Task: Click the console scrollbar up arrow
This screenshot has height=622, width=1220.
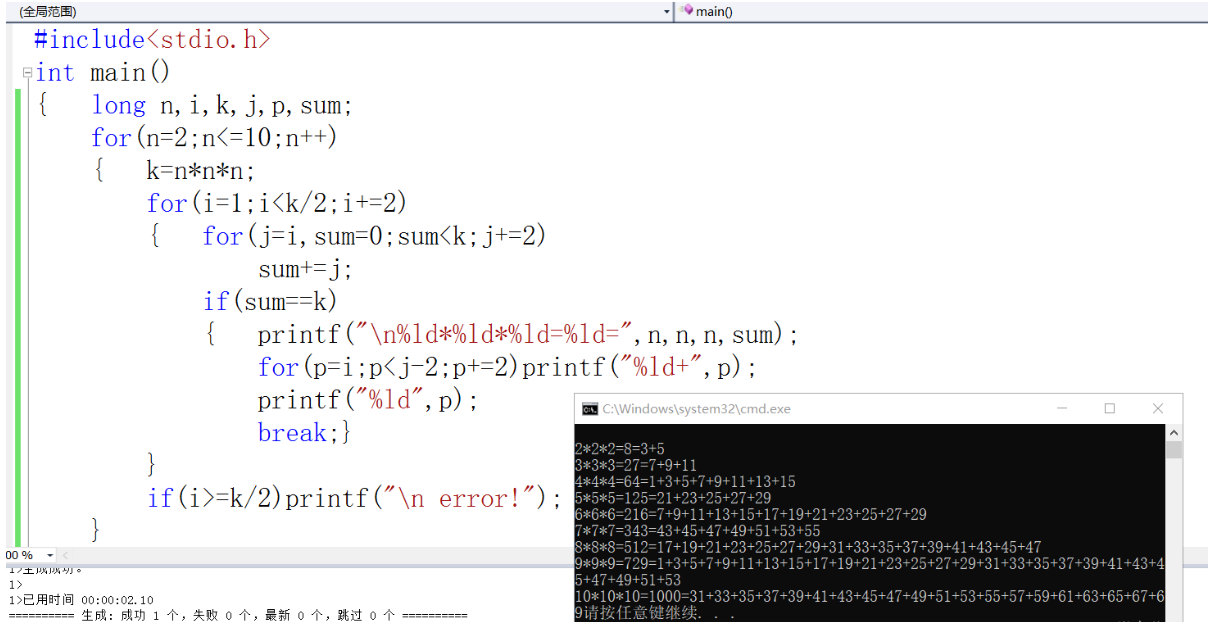Action: (x=1174, y=432)
